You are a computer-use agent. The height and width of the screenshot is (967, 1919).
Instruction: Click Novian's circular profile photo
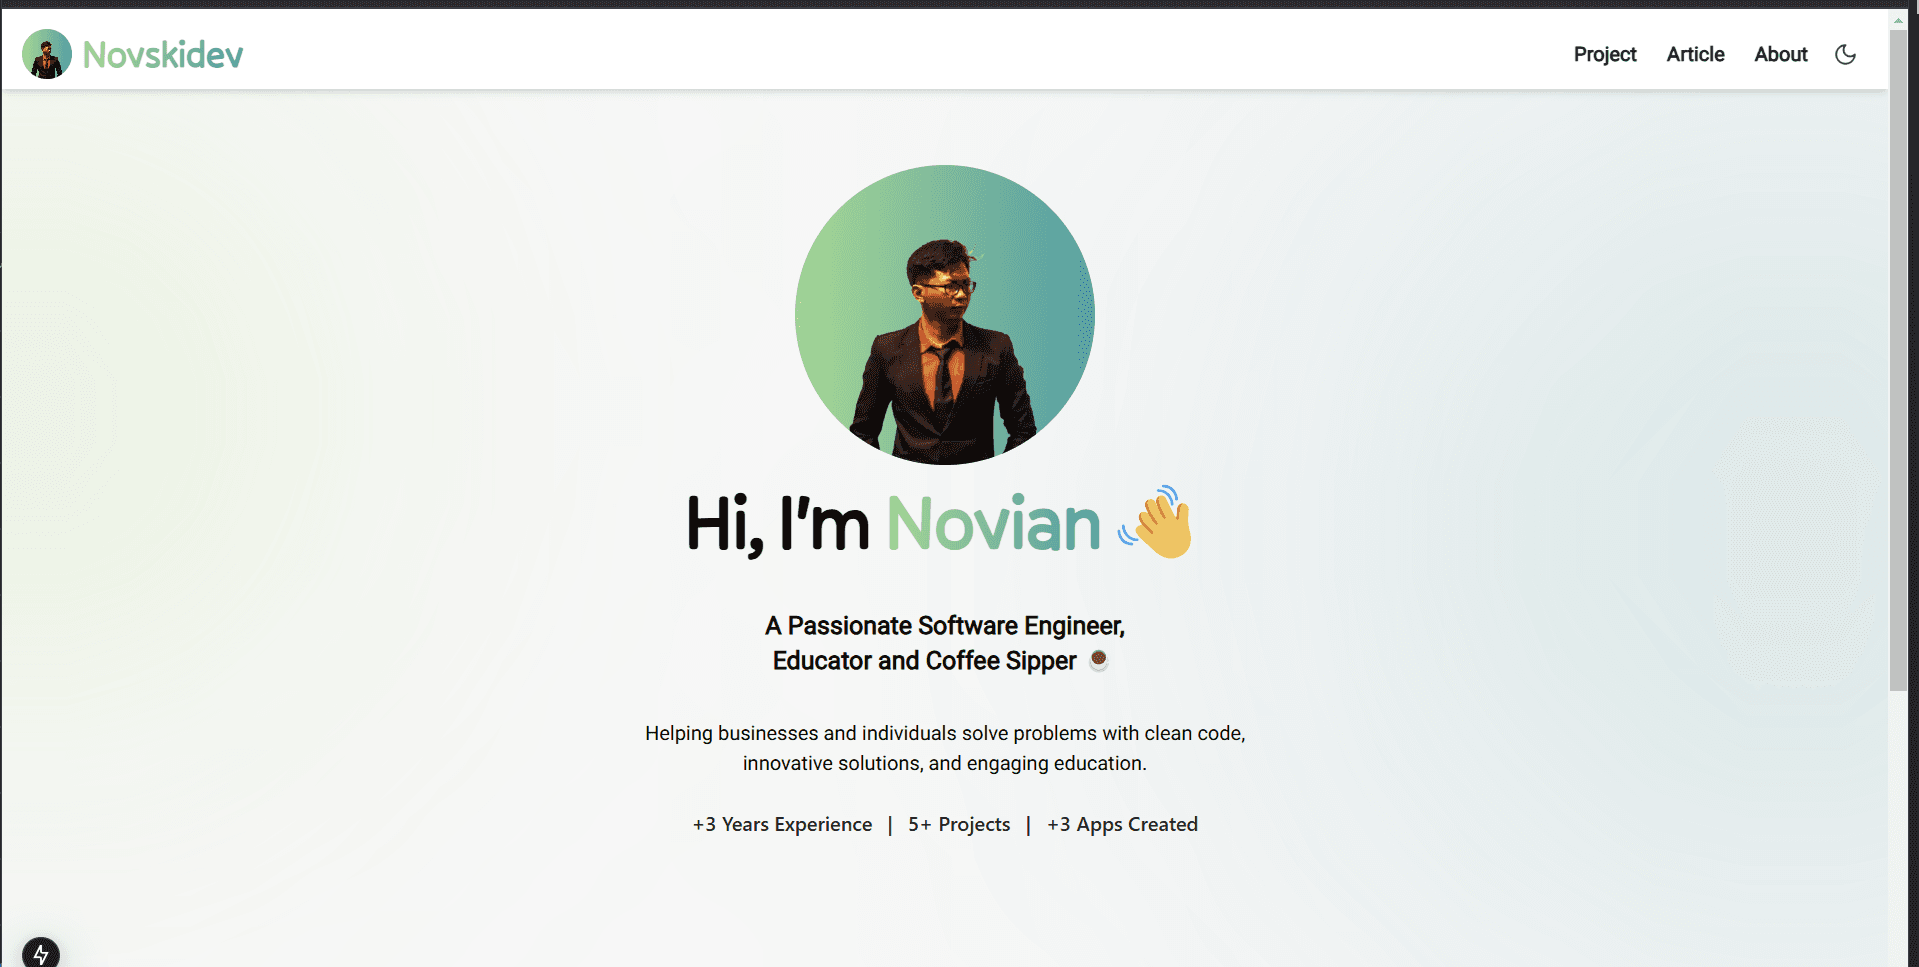(944, 314)
